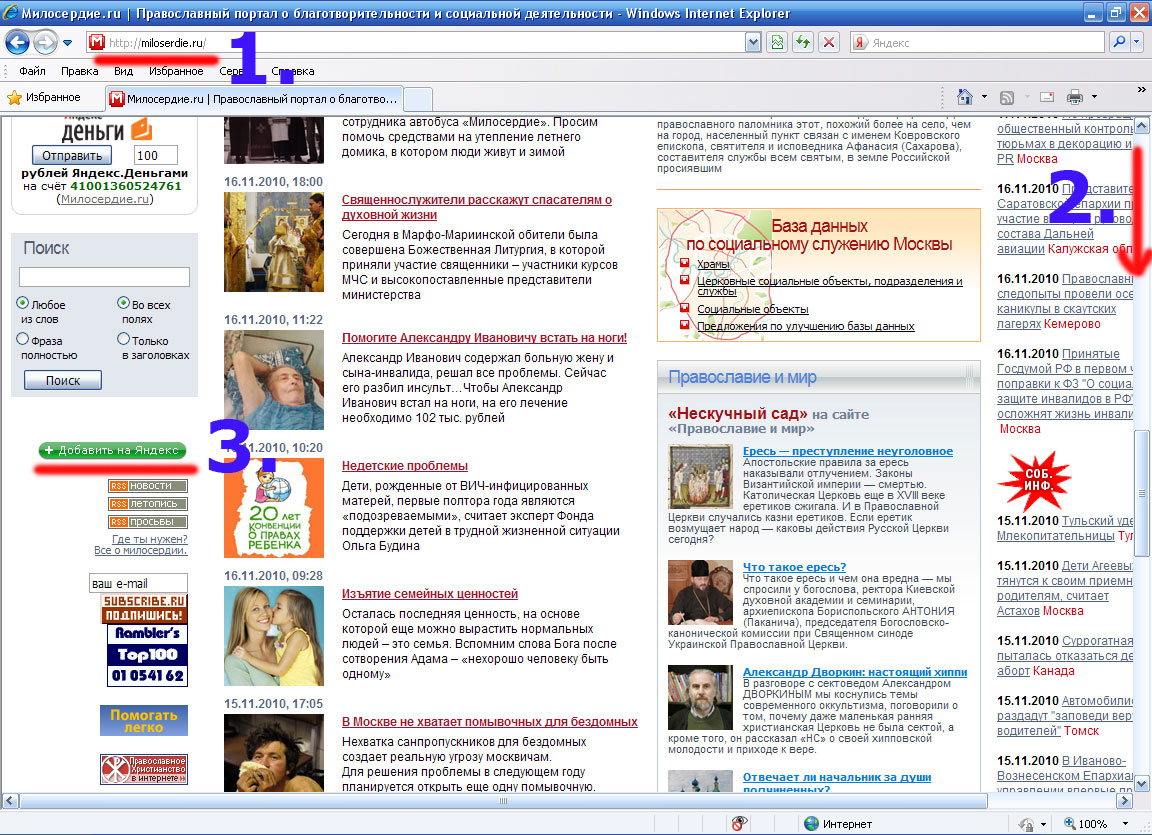1152x835 pixels.
Task: Click the Subscribe.ru ПОДПИШИСЬ banner
Action: coord(145,608)
